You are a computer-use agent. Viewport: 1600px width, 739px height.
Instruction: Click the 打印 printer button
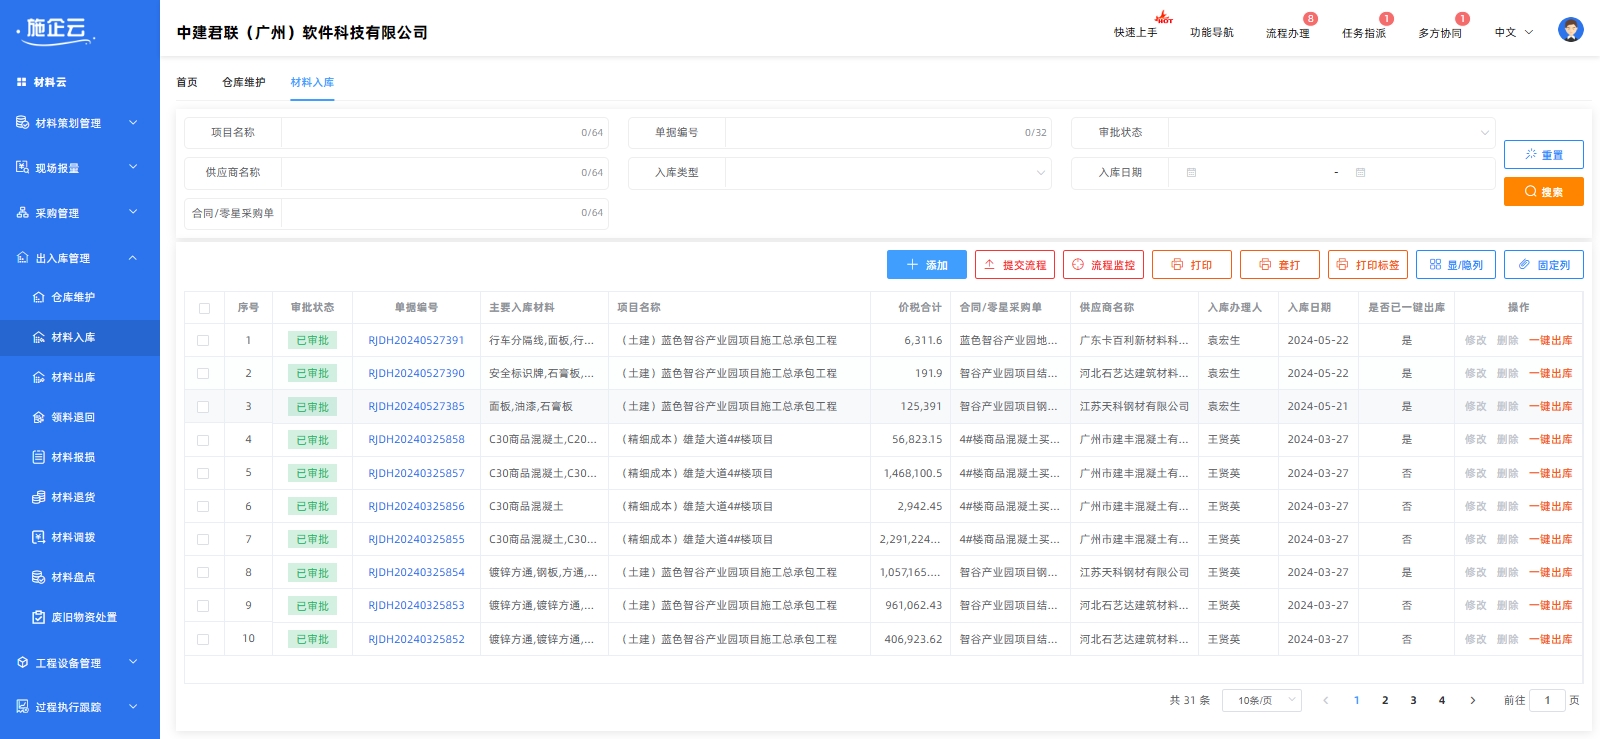point(1191,265)
